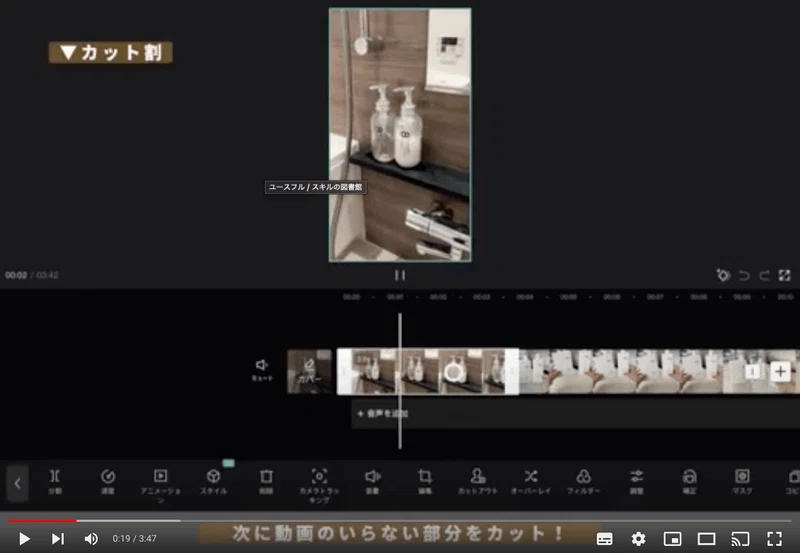Open the Animation (アニメーション) tool

(x=160, y=486)
